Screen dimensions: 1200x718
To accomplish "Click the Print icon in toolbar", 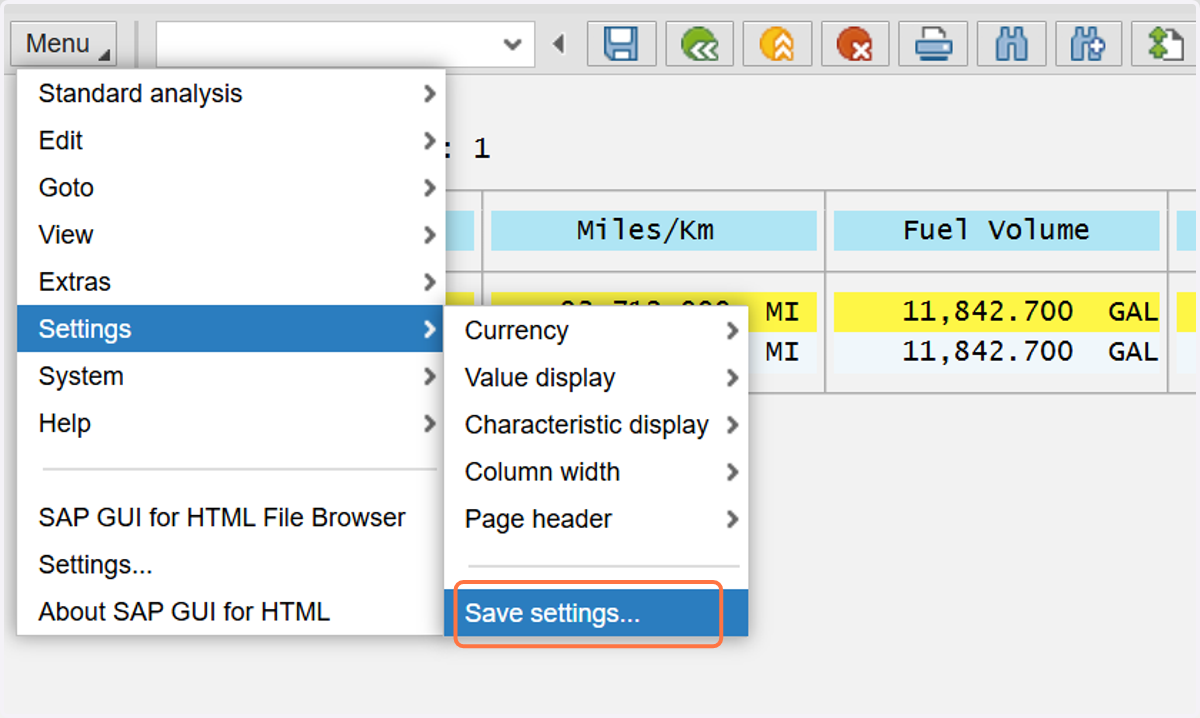I will (933, 44).
